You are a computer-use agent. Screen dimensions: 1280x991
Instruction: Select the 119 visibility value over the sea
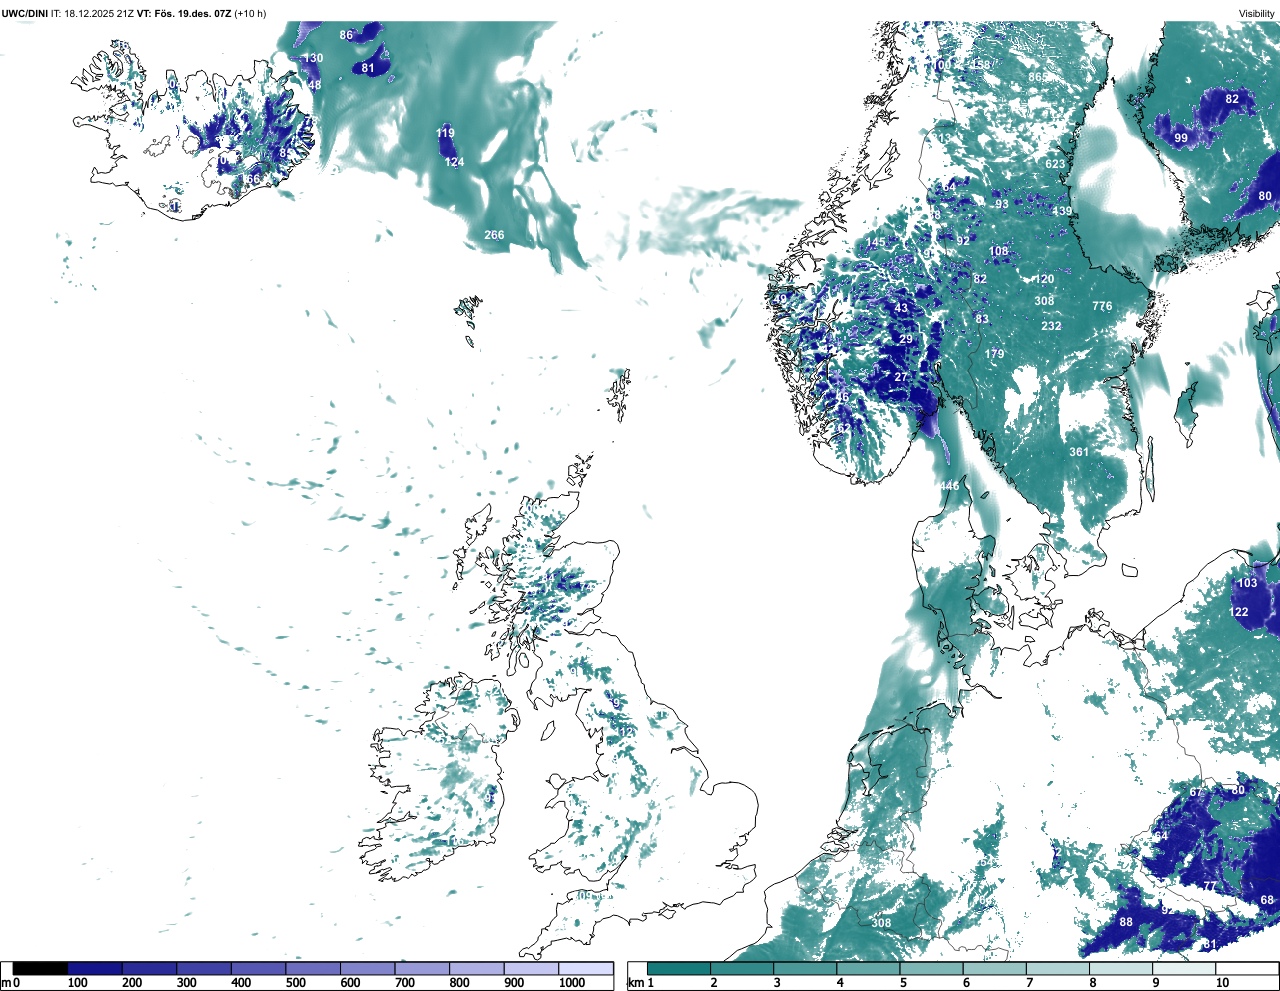coord(445,133)
